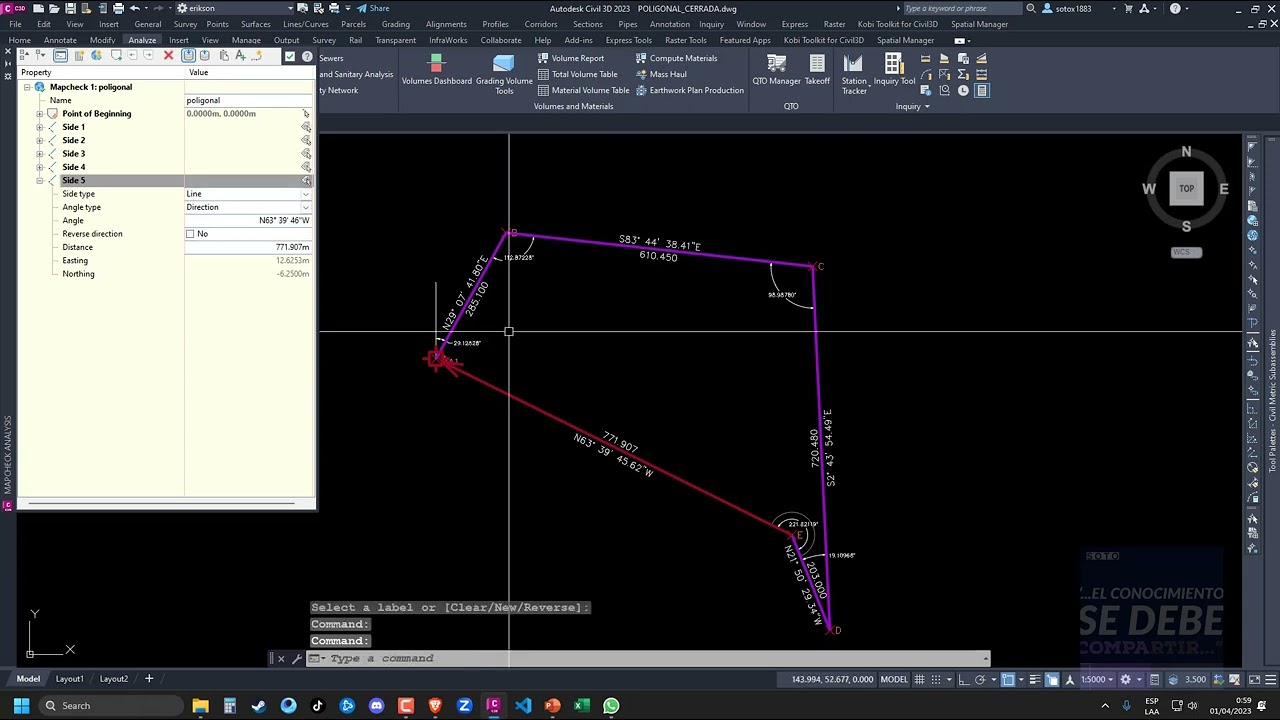Toggle the Reverse direction checkbox
The width and height of the screenshot is (1280, 720).
click(190, 234)
